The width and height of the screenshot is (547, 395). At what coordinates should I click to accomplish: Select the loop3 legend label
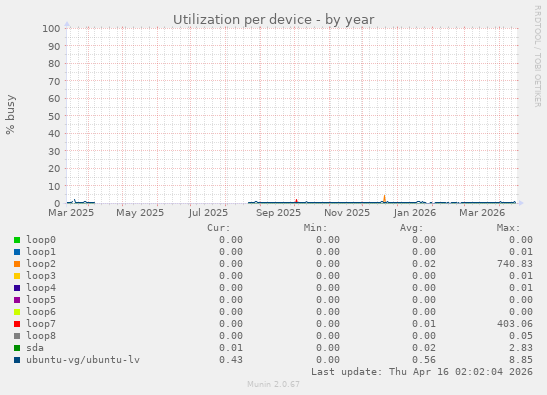[x=41, y=276]
